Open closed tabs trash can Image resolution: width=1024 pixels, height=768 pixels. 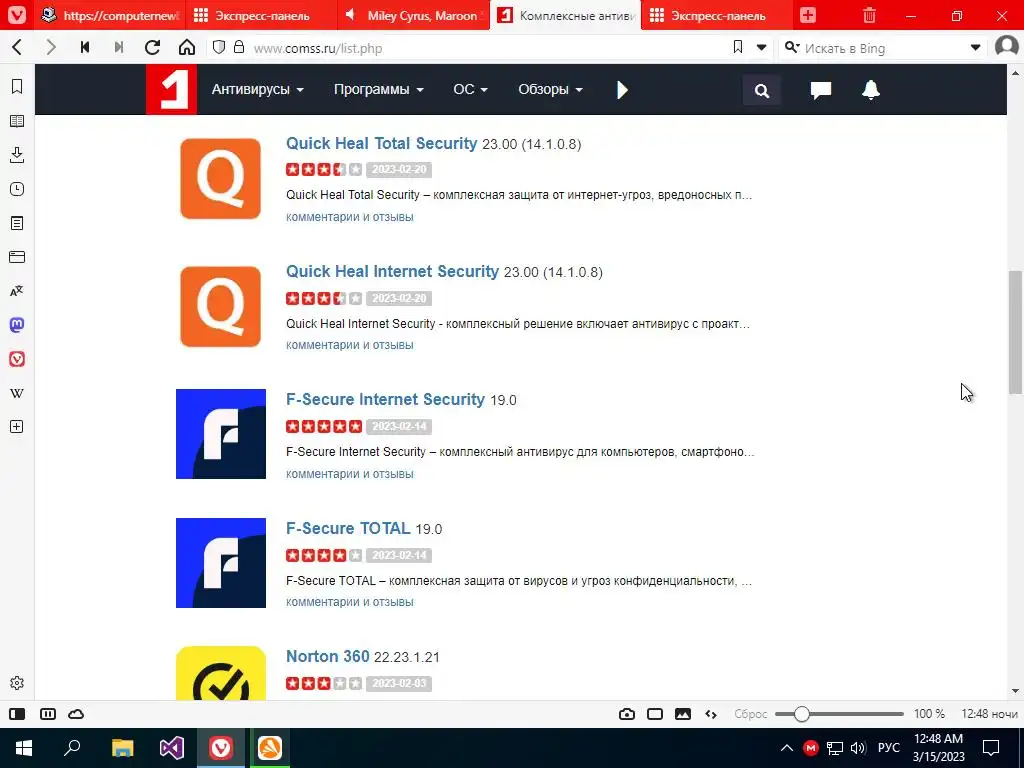tap(869, 15)
